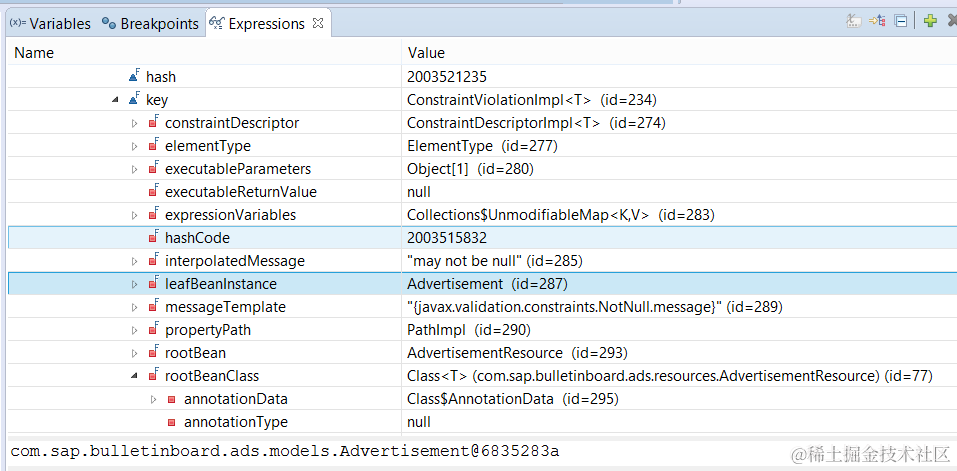Click detail pane text Advertisement@6835283a
957x471 pixels.
[449, 451]
